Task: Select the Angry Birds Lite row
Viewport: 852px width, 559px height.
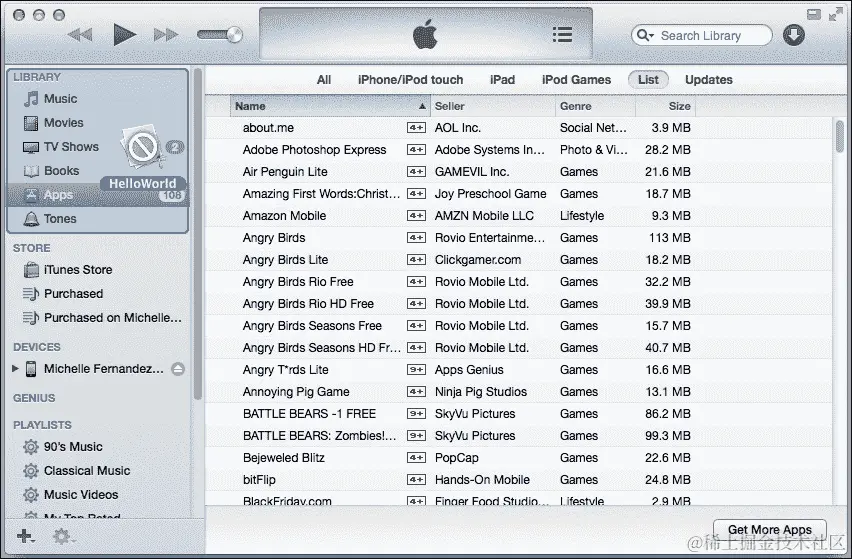Action: tap(518, 260)
